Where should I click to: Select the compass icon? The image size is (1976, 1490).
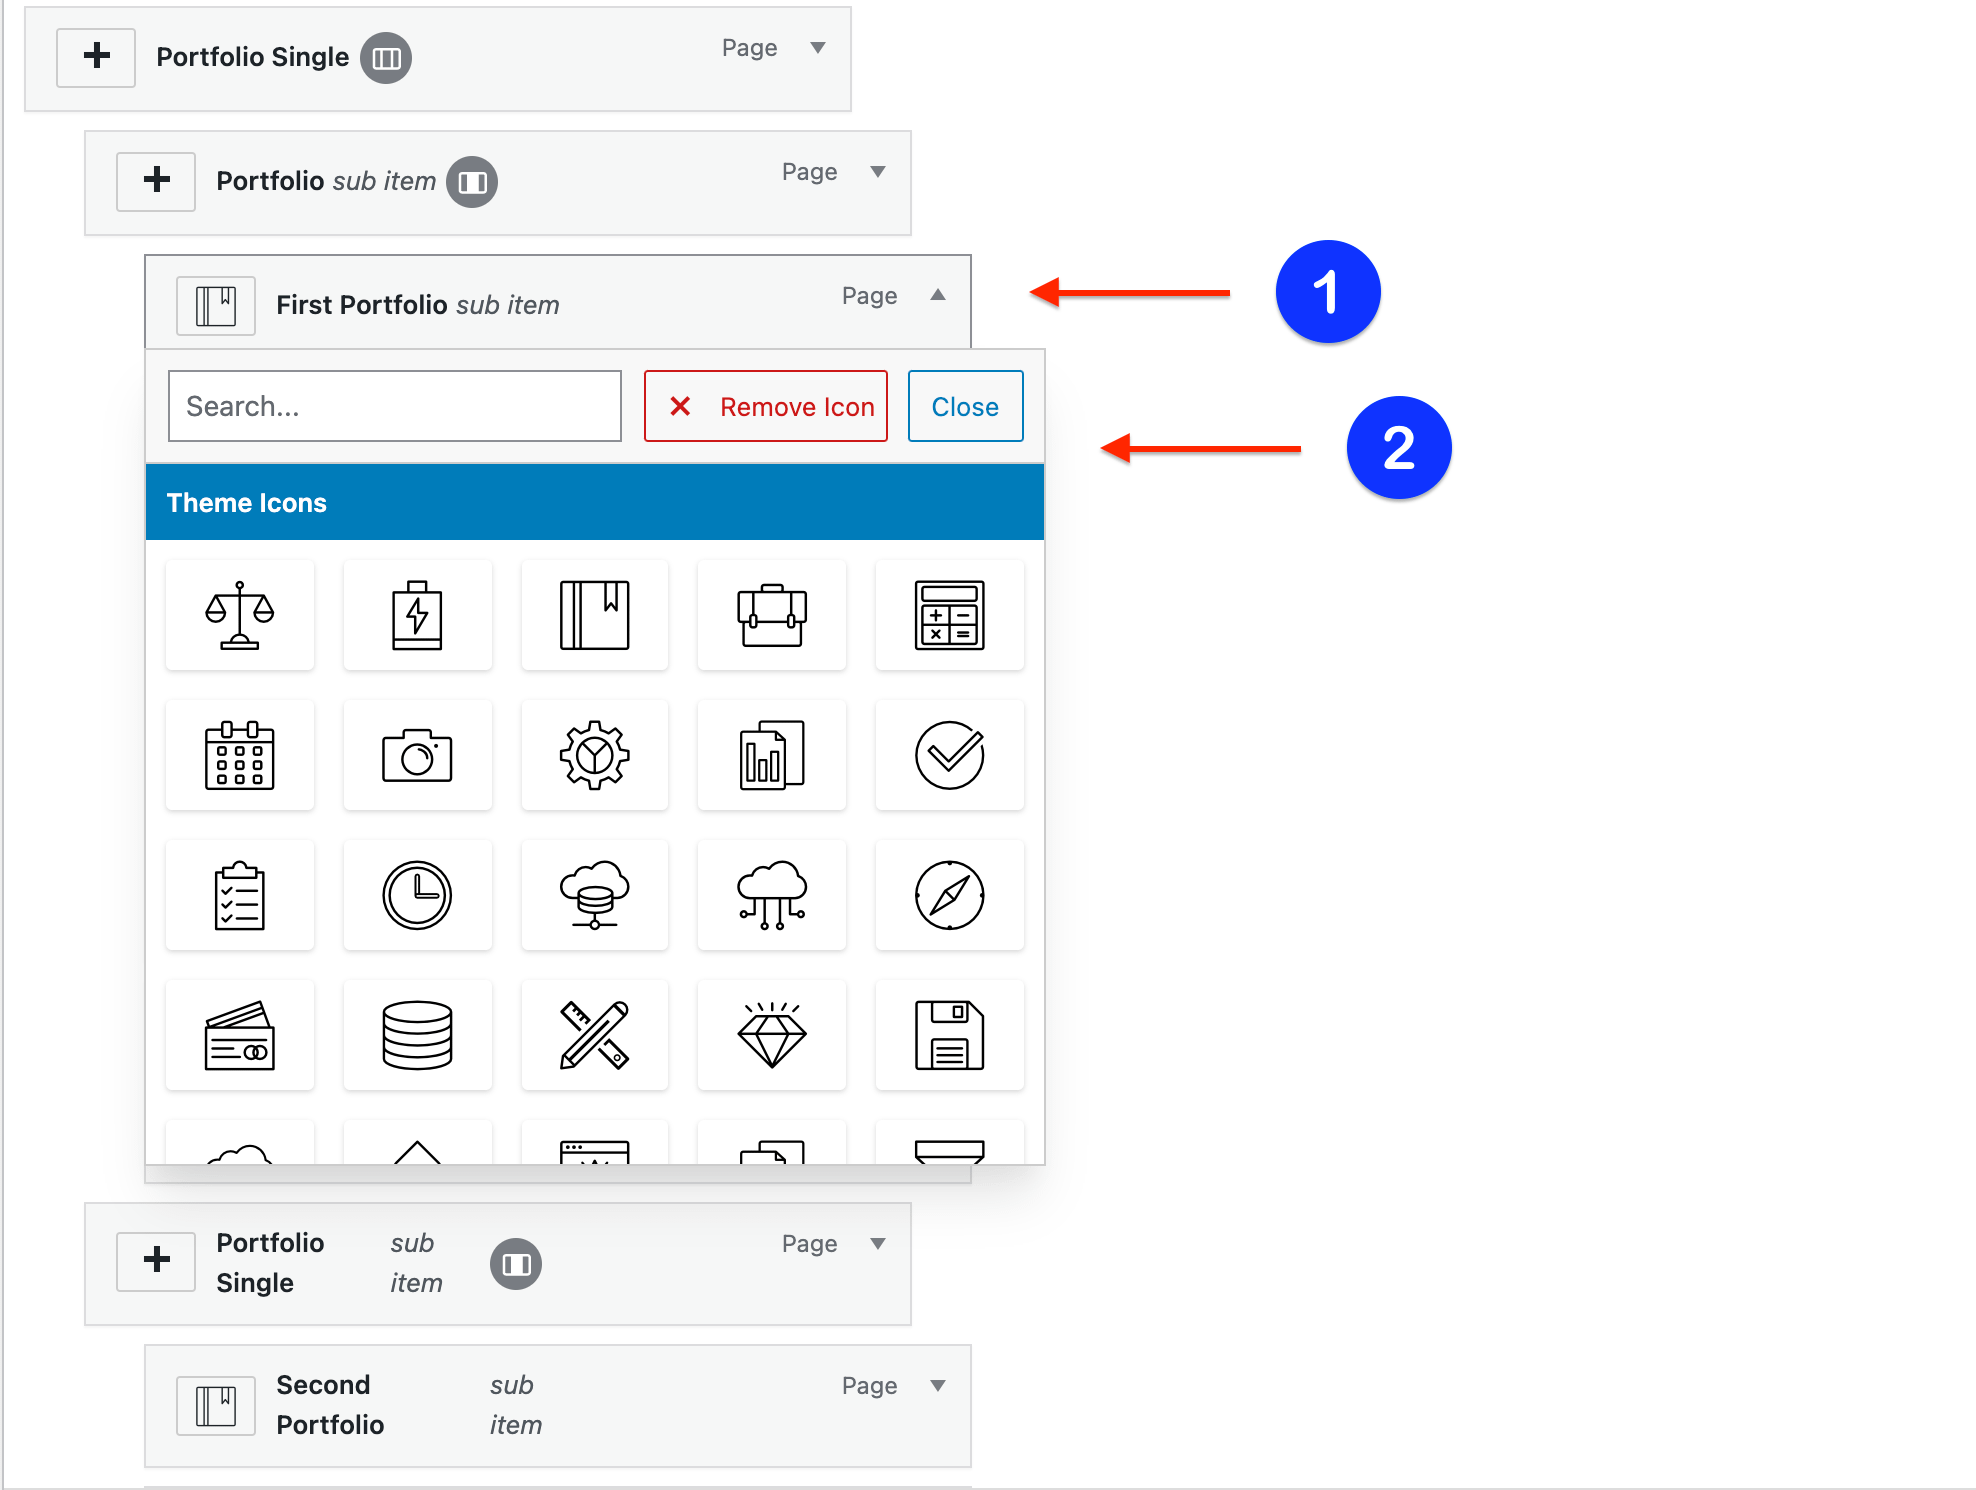point(950,895)
